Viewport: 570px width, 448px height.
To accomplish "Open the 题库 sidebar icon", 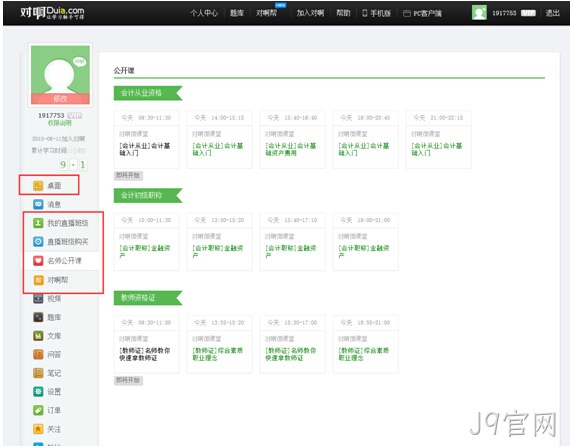I will coord(38,317).
